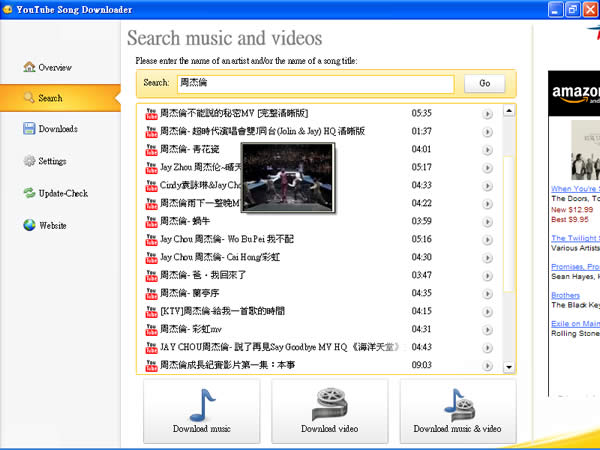Click the Settings gear icon in sidebar

[29, 161]
